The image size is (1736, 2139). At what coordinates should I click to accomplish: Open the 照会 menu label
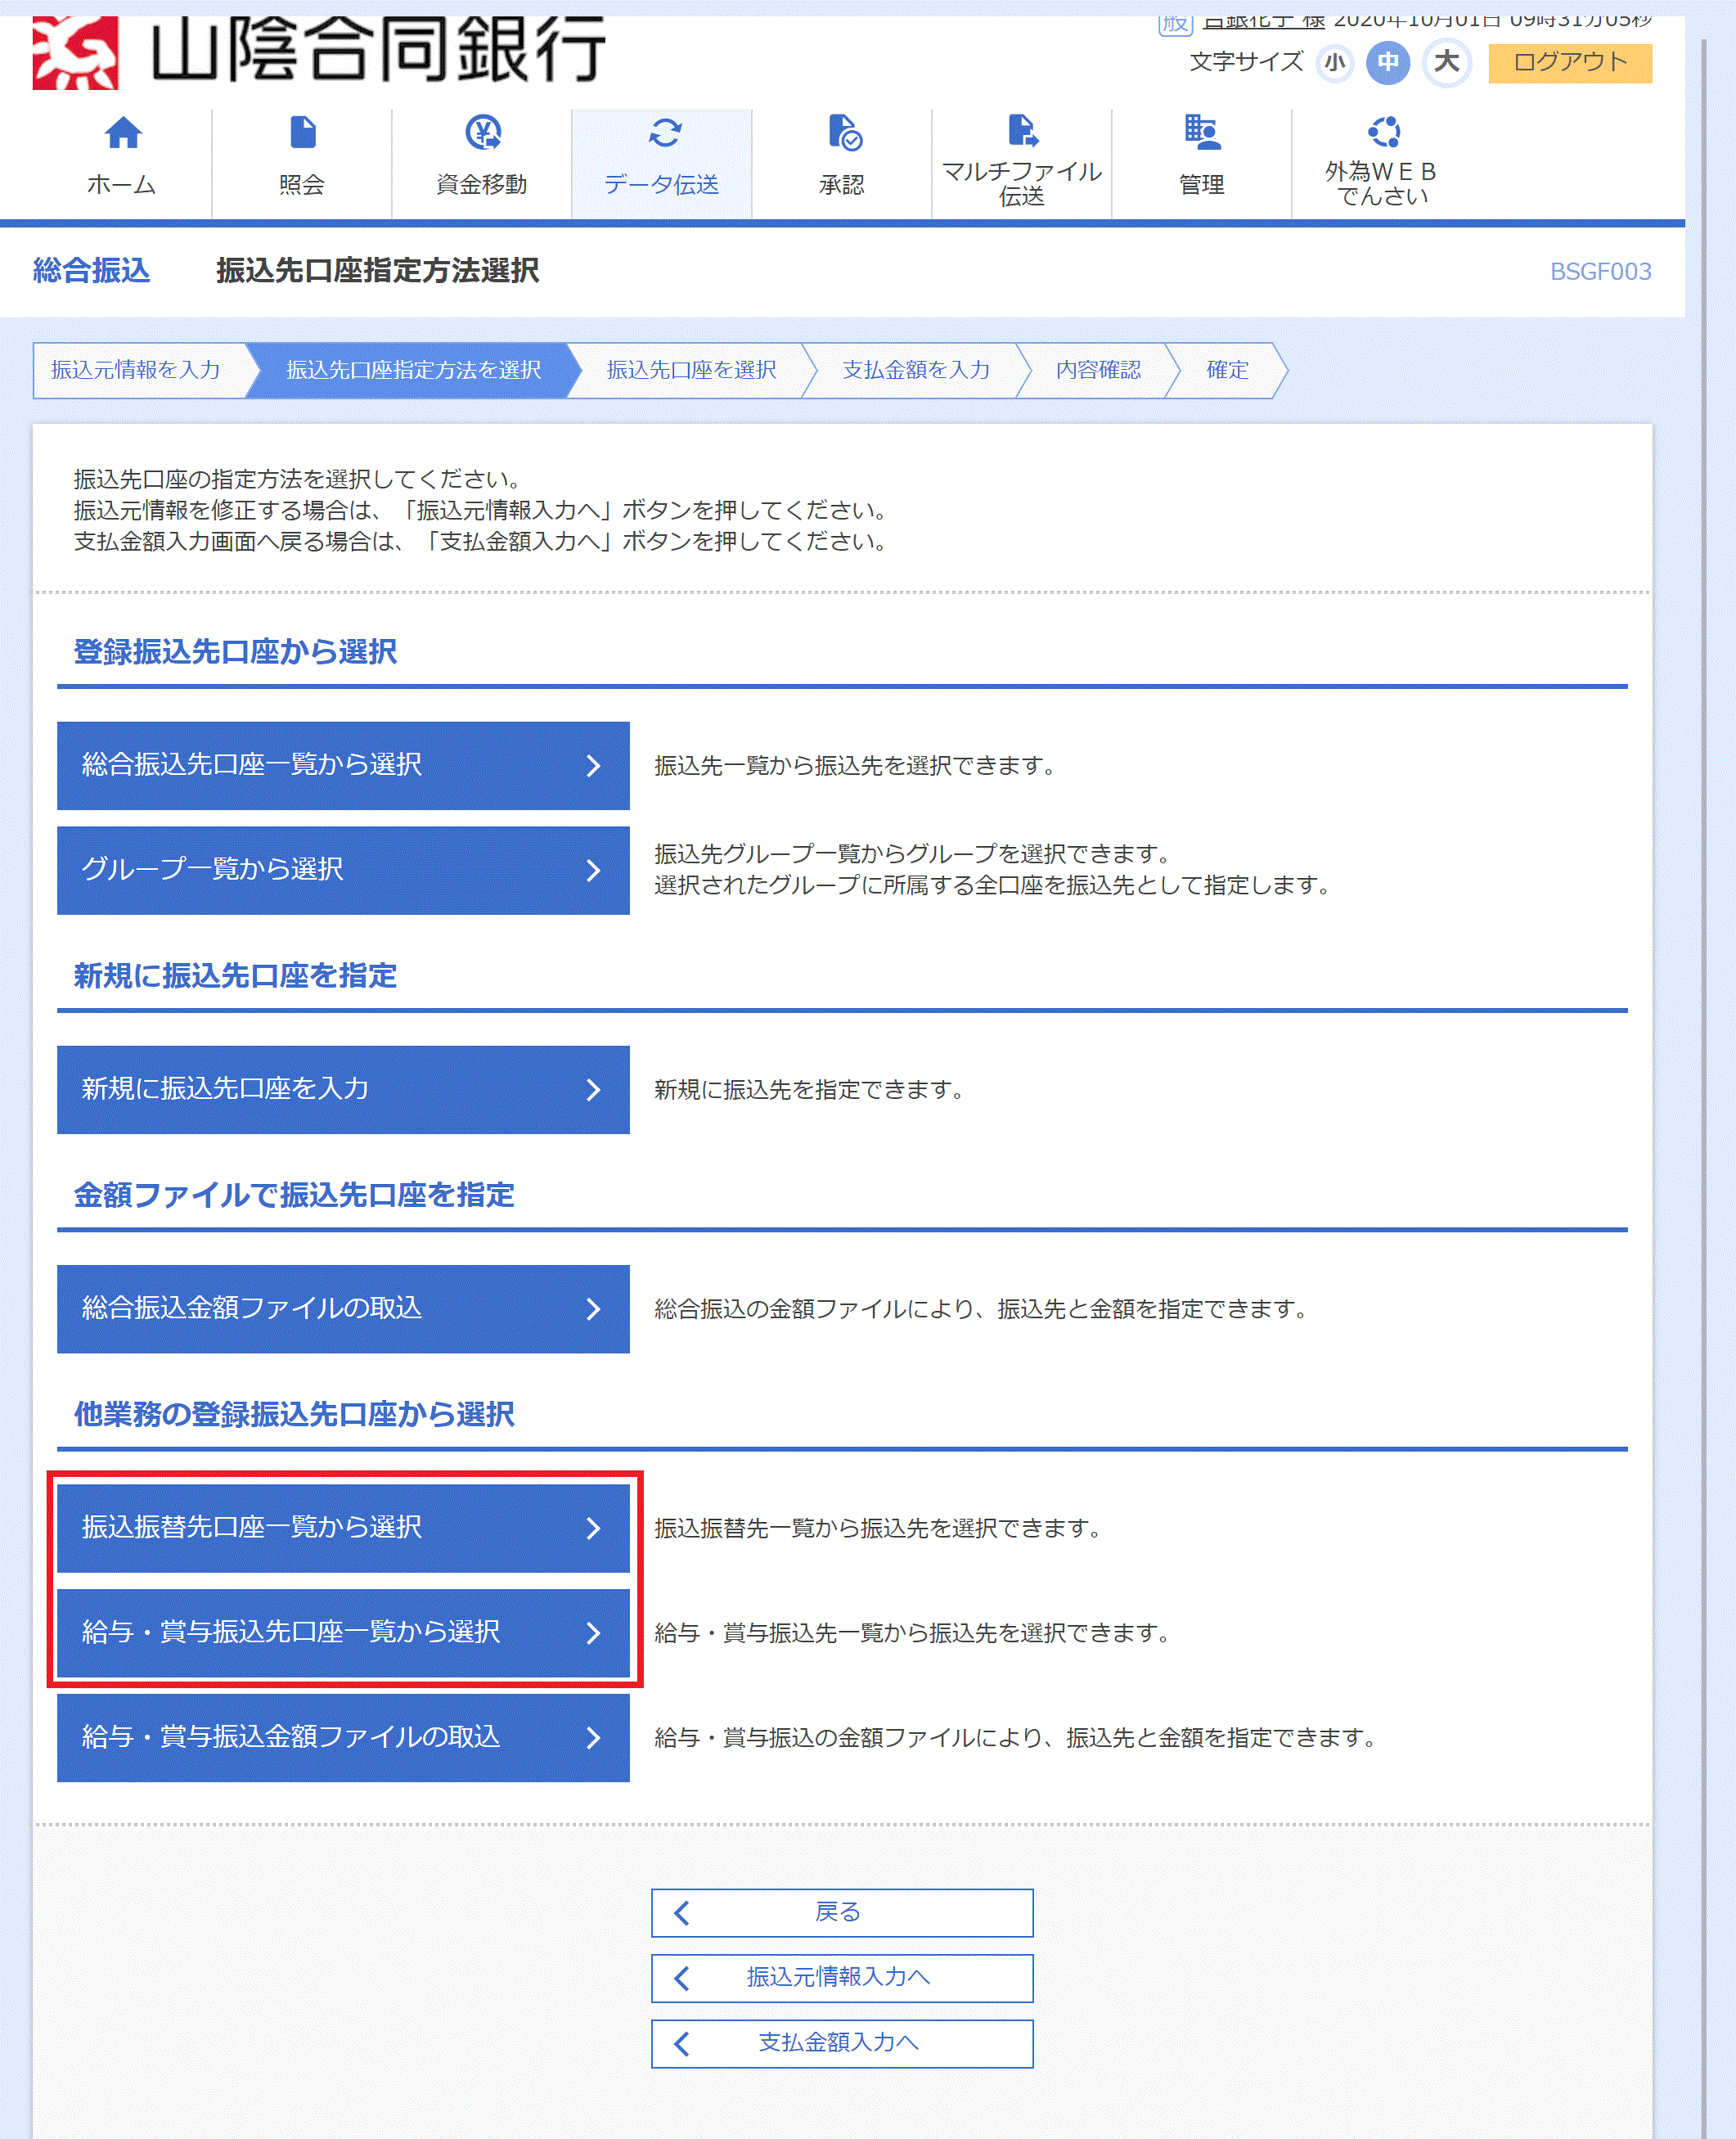(302, 184)
